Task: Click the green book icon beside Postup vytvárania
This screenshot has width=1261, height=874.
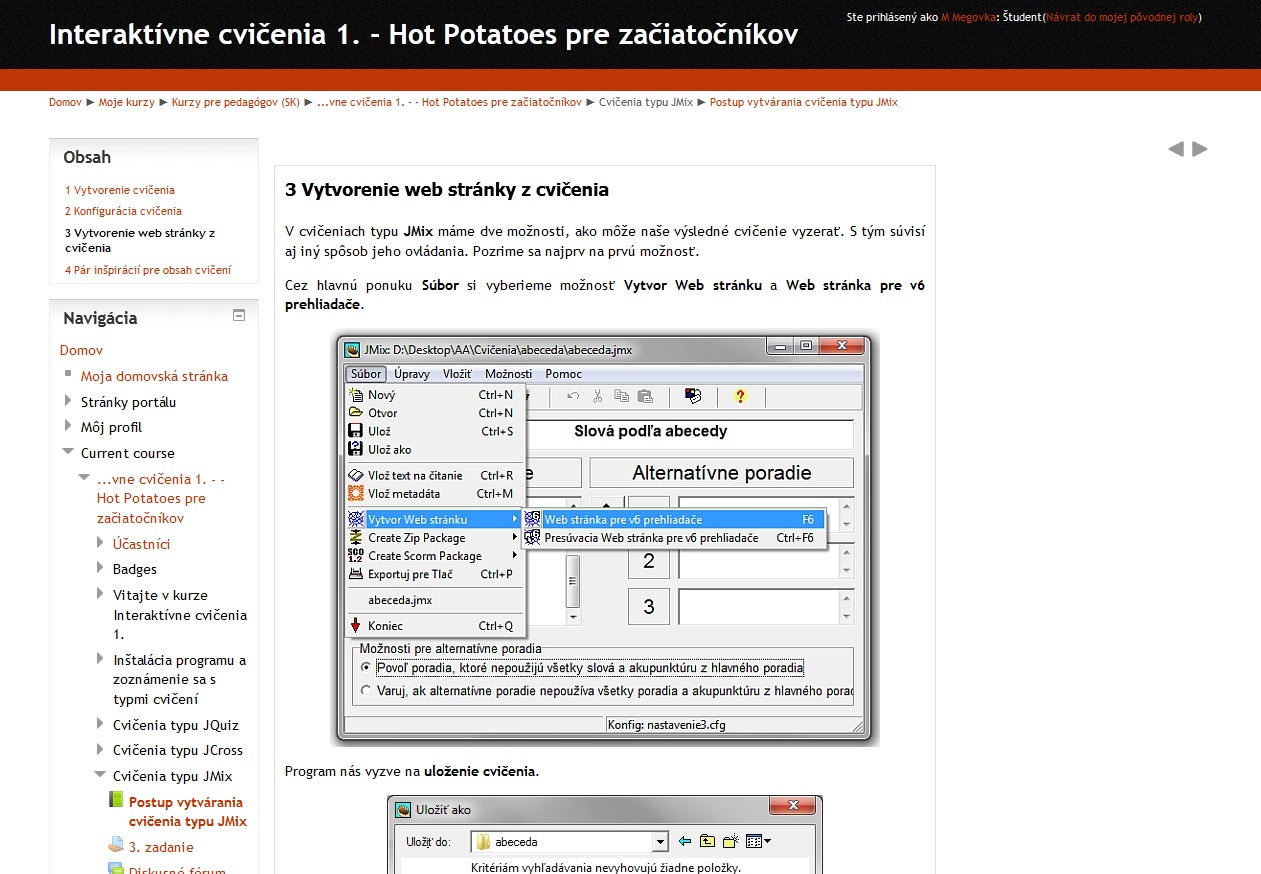Action: tap(116, 800)
